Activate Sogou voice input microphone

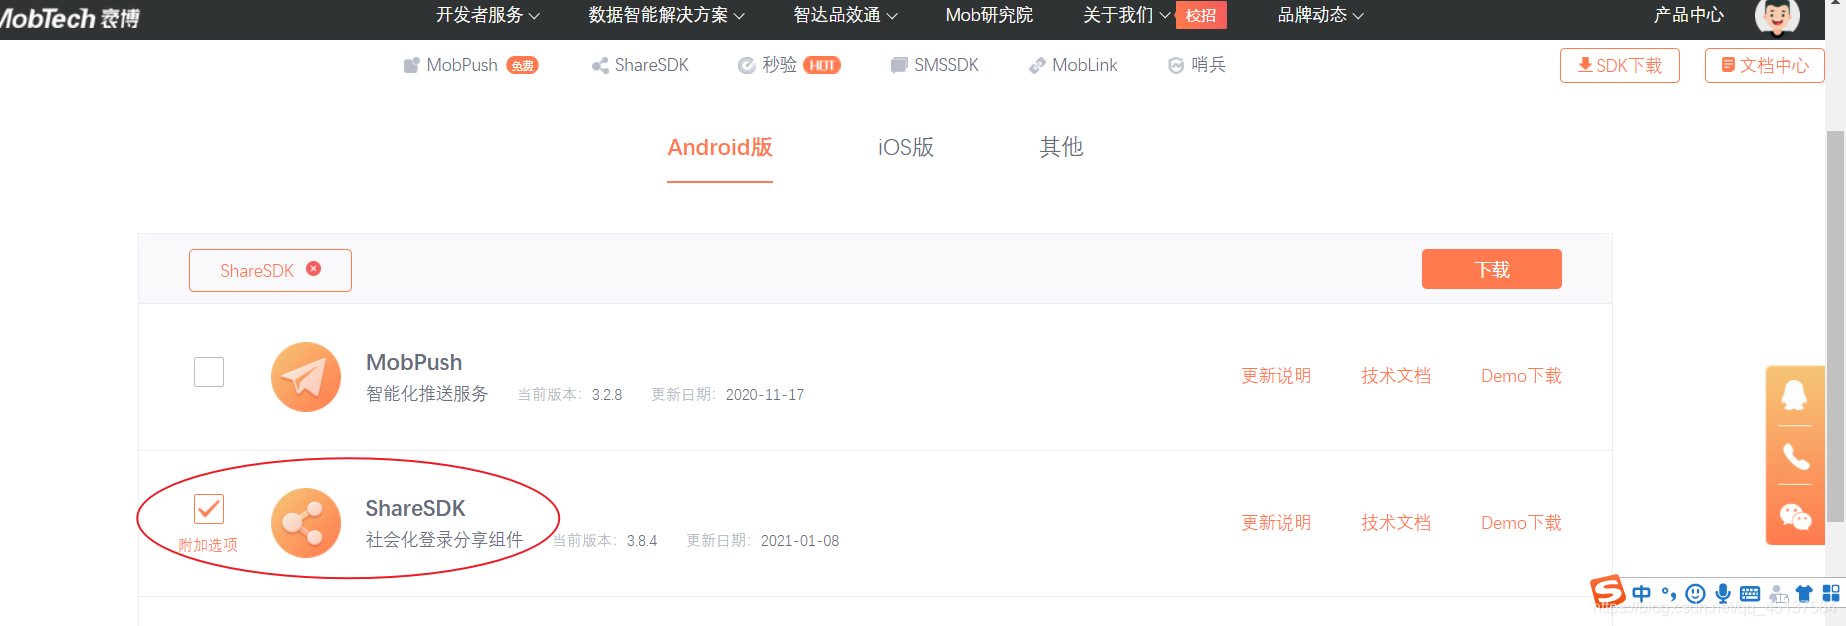[1723, 594]
